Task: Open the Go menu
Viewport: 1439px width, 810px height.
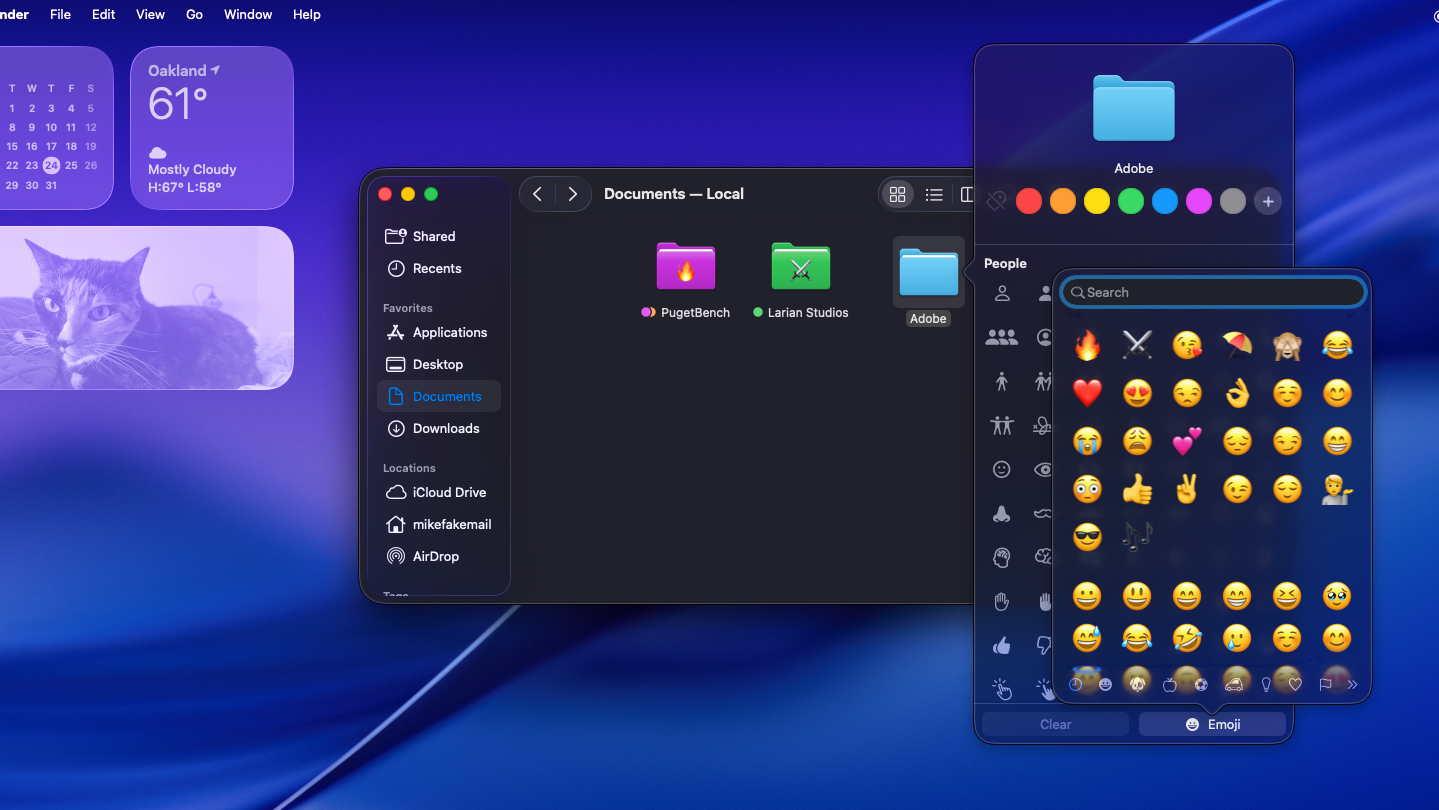Action: (194, 14)
